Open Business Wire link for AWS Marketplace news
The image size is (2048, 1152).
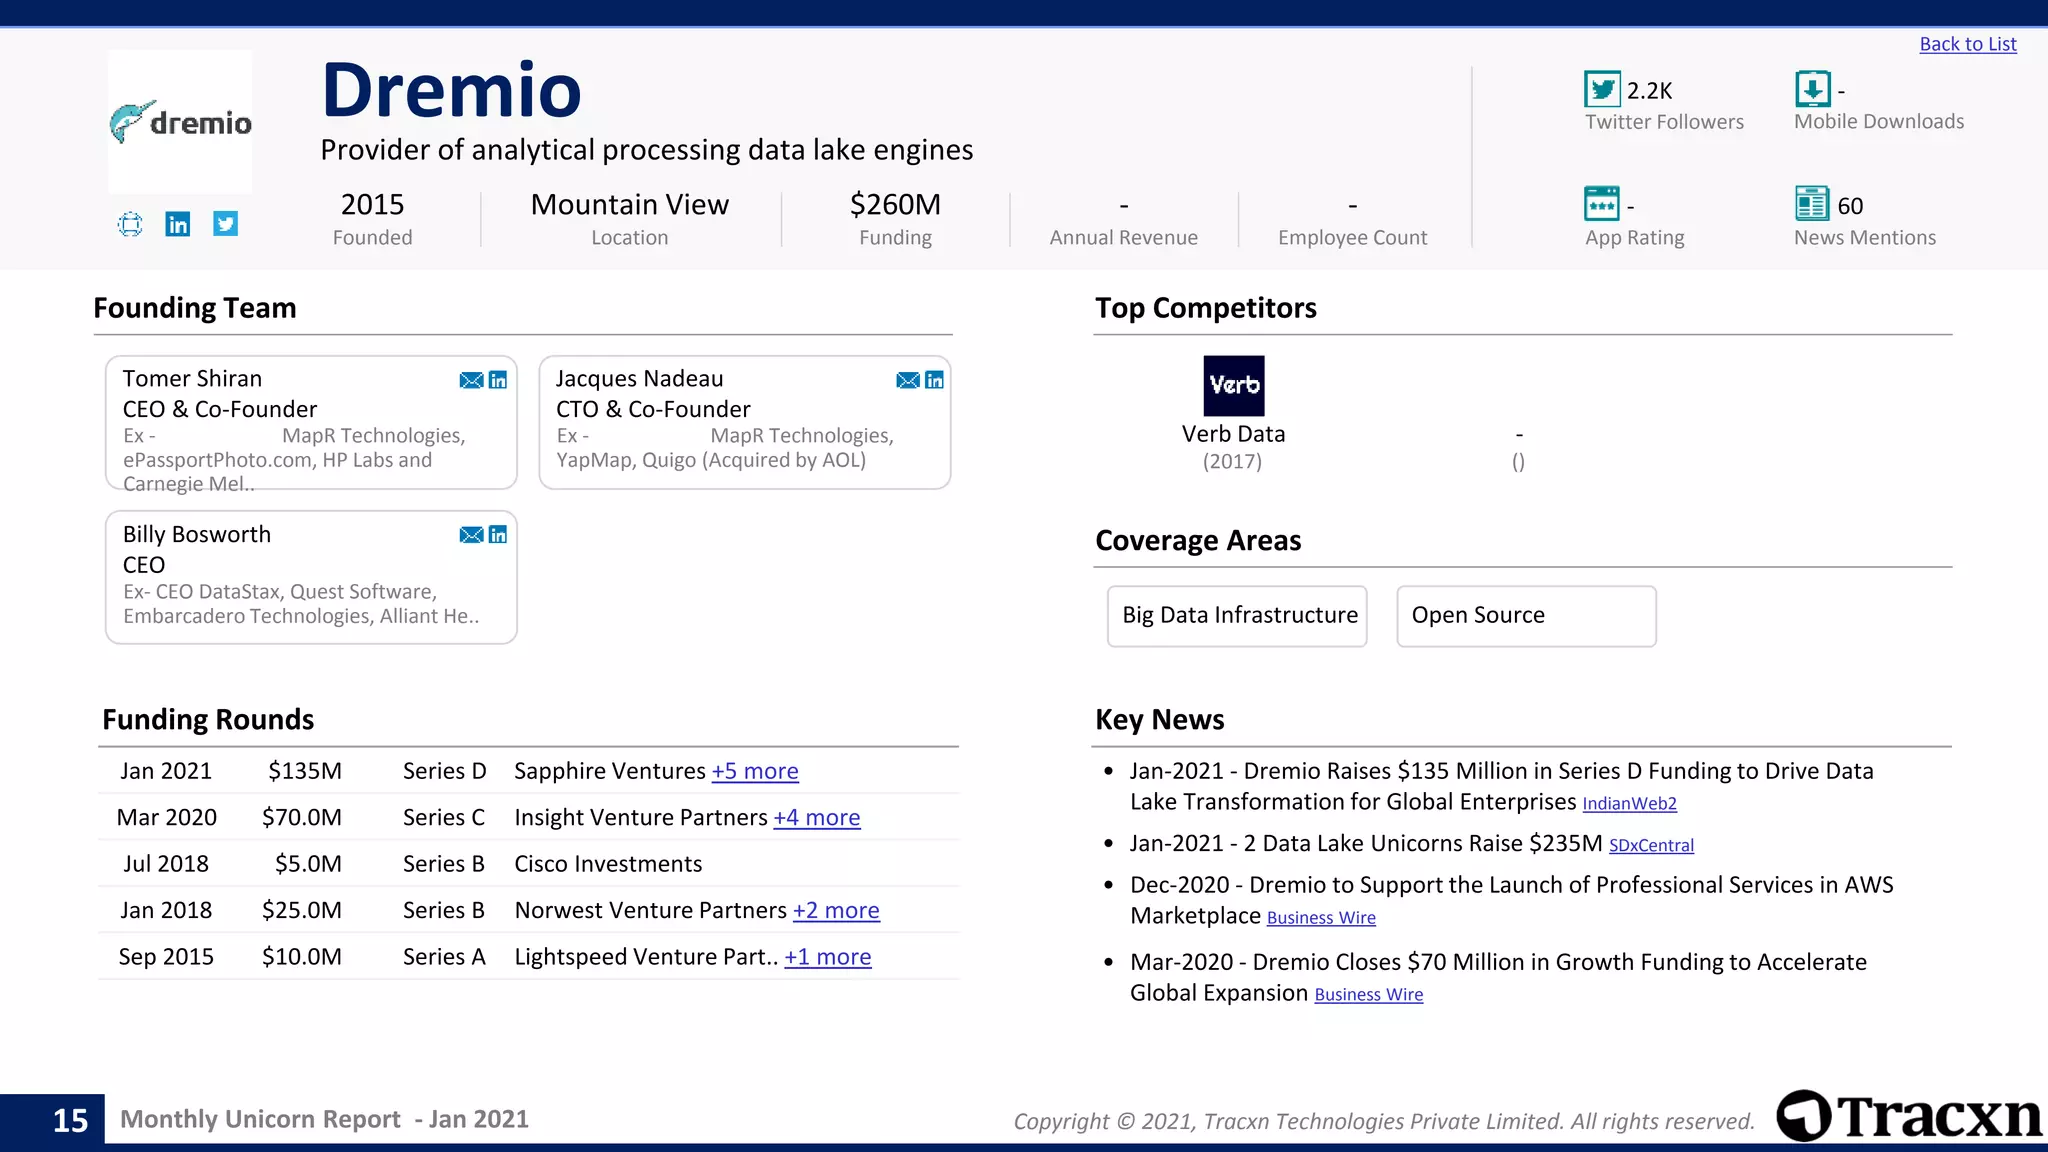1321,918
